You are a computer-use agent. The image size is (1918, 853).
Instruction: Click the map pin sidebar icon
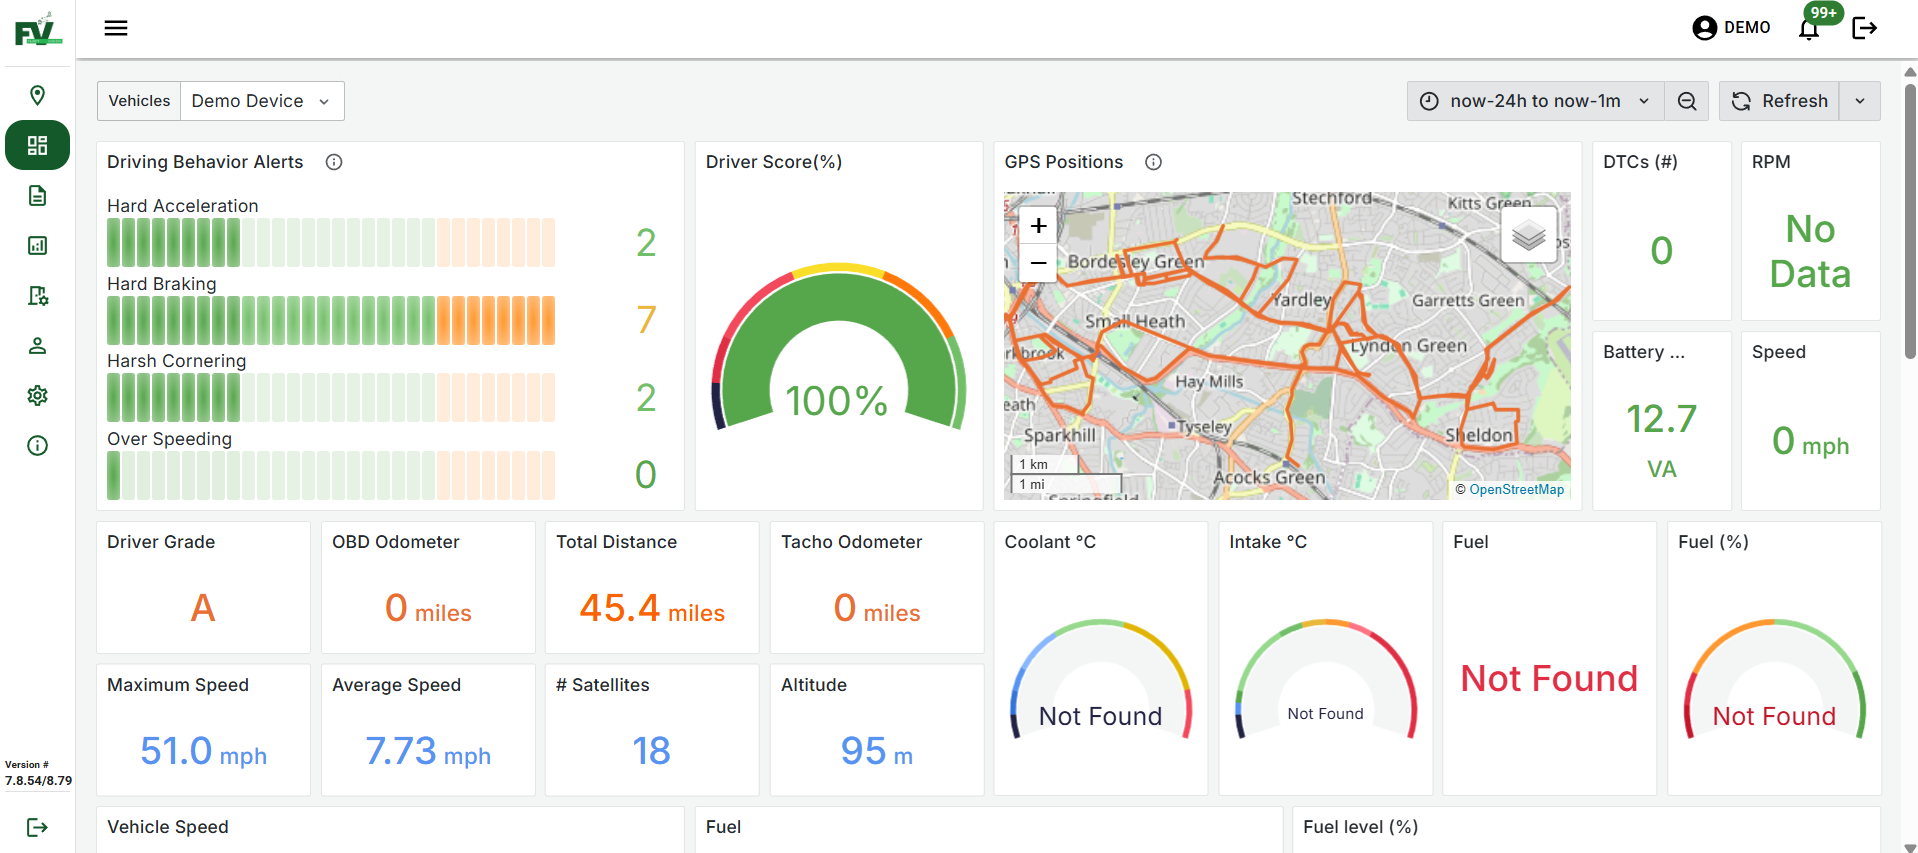[x=38, y=96]
